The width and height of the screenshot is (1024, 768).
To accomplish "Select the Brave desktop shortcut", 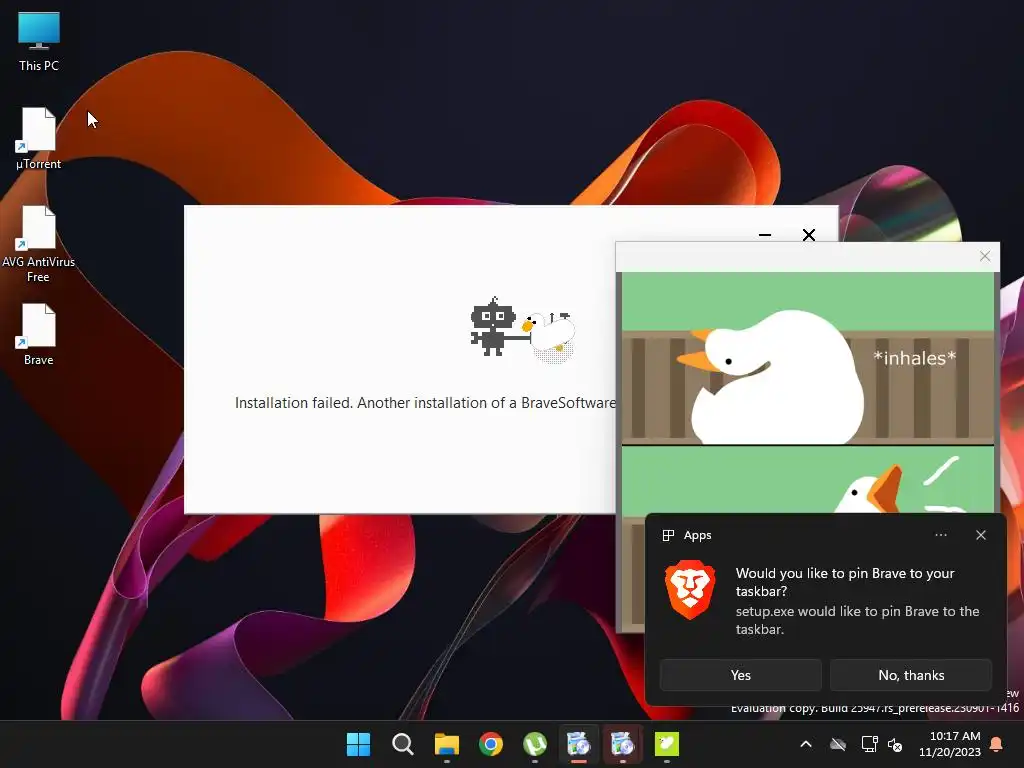I will tap(39, 334).
